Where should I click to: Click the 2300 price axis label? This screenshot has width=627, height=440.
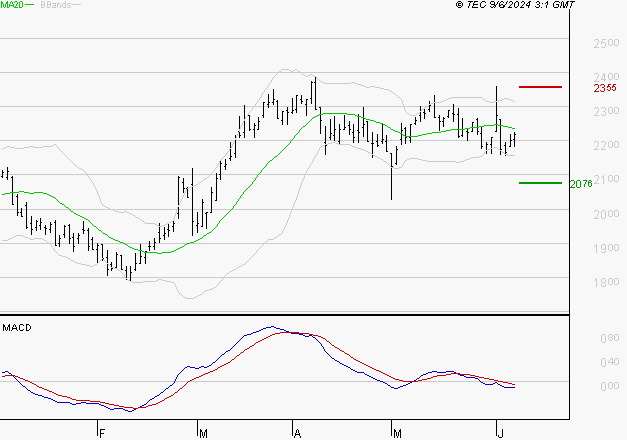pyautogui.click(x=606, y=111)
